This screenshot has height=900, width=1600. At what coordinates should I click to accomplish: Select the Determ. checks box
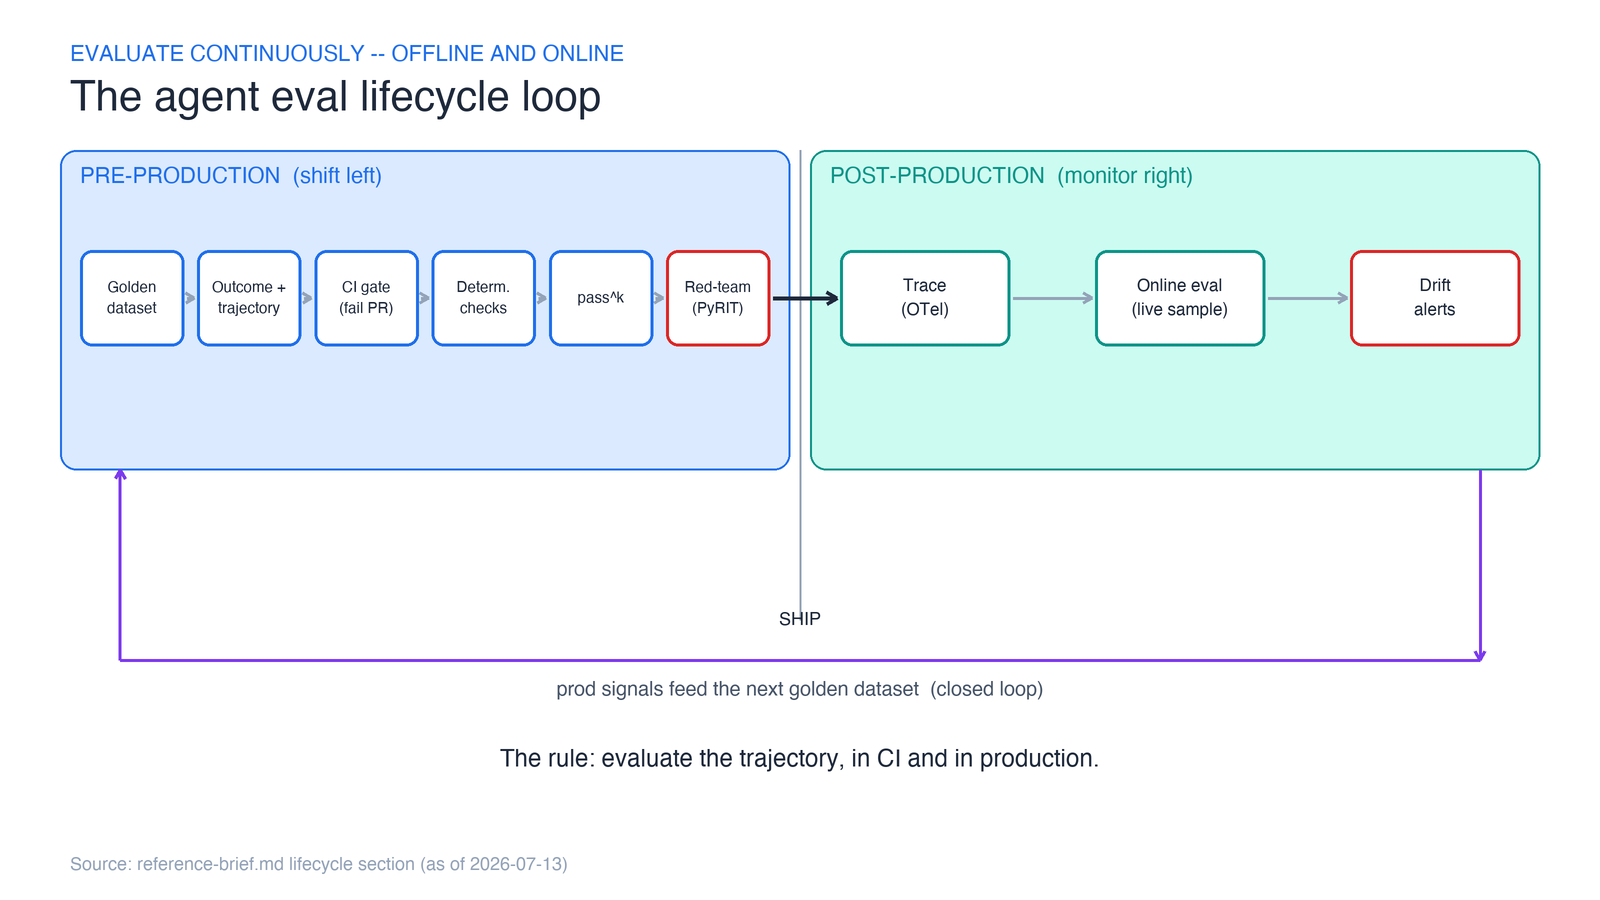[x=483, y=298]
